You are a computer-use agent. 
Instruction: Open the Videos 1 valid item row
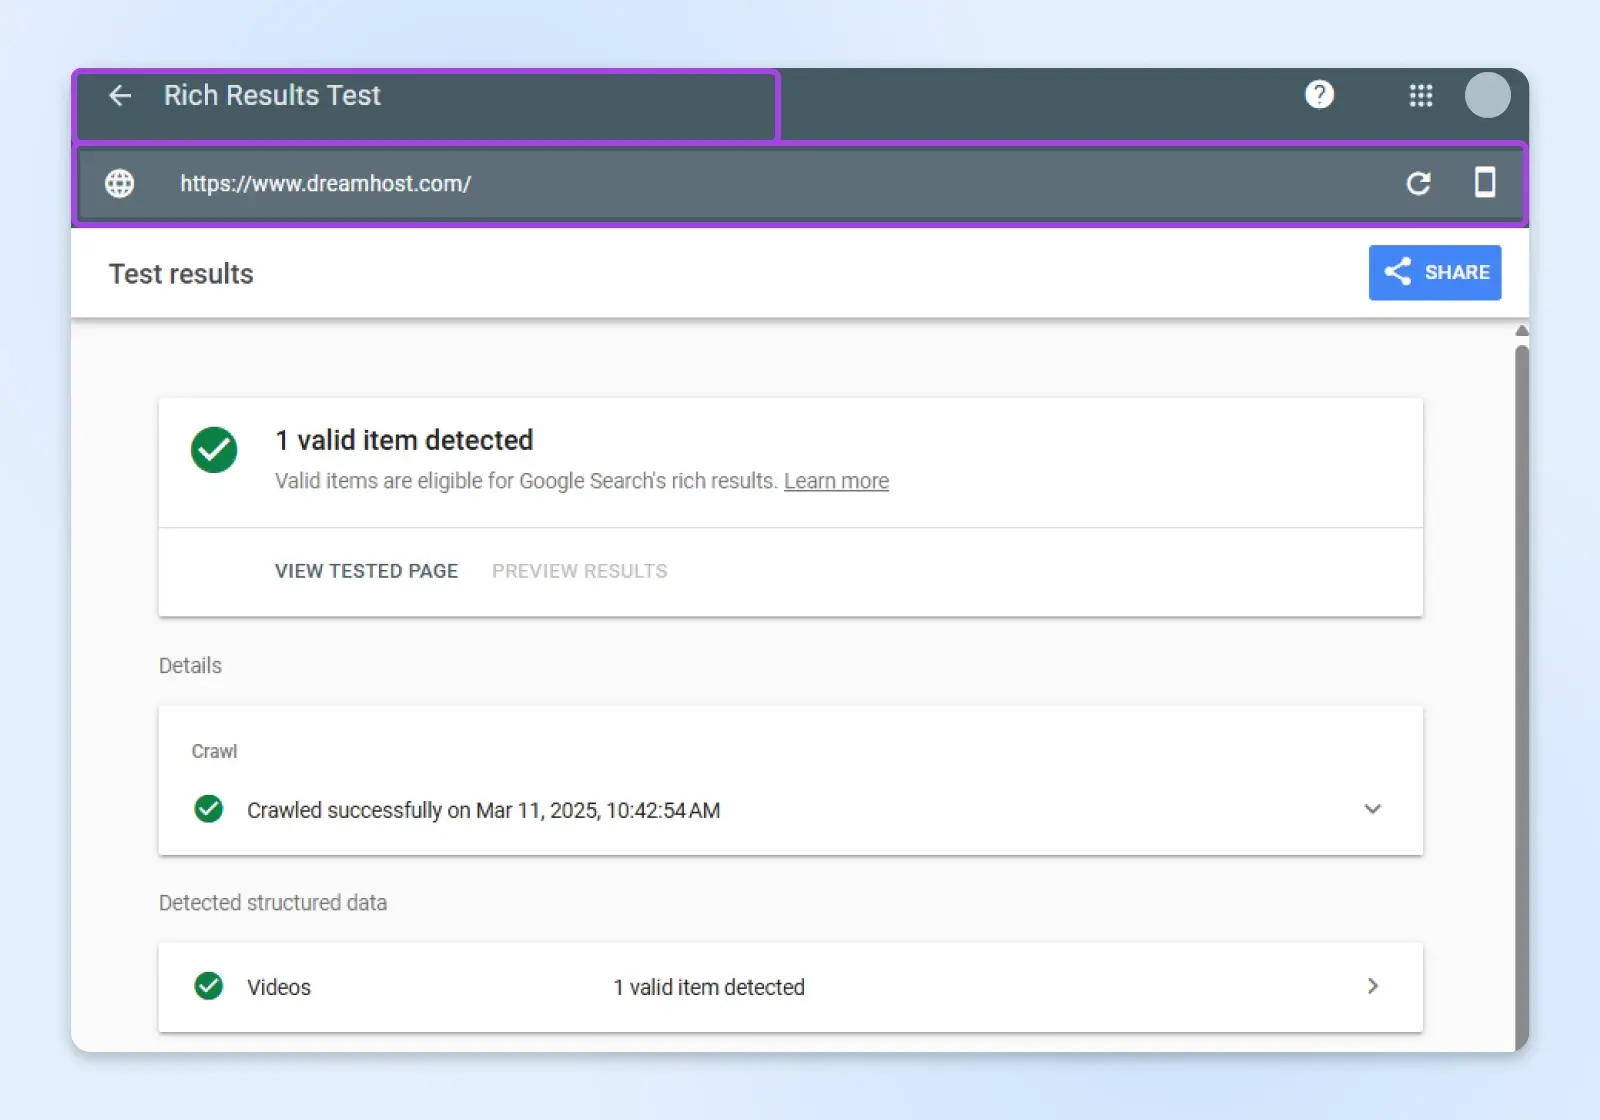click(708, 987)
